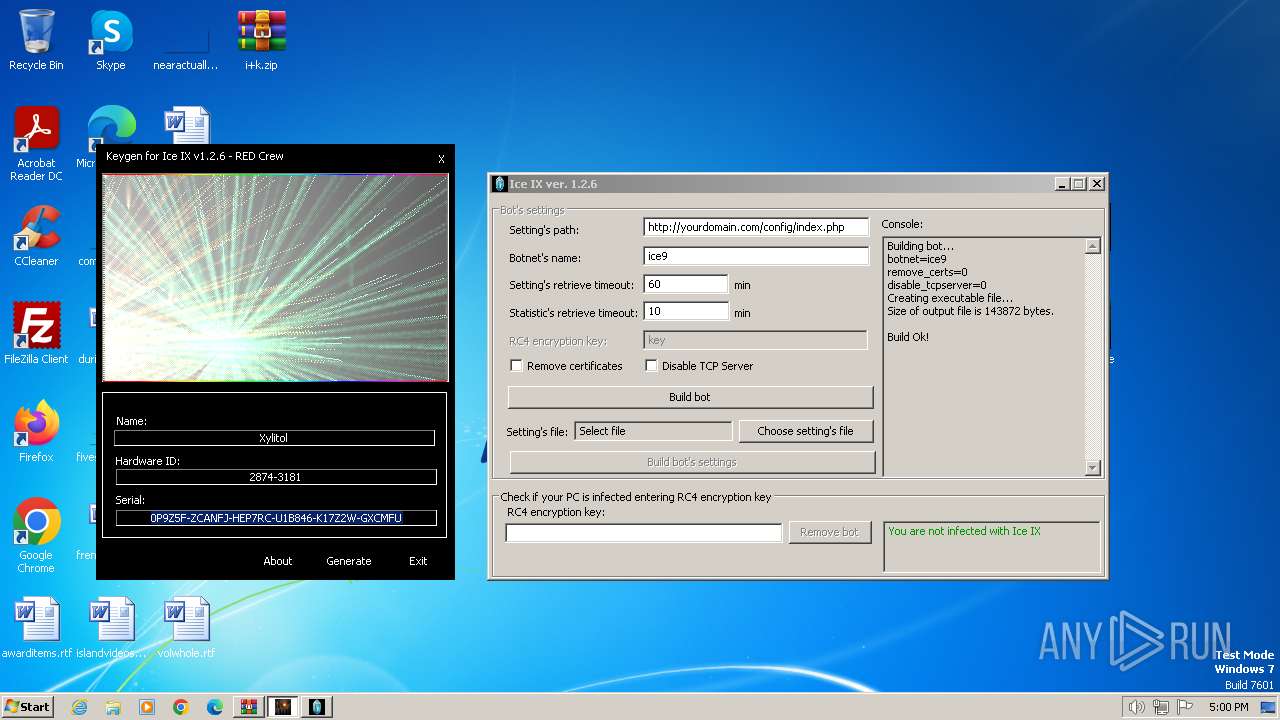Click 'Build Ok!' console text
Image resolution: width=1280 pixels, height=720 pixels.
tap(908, 337)
